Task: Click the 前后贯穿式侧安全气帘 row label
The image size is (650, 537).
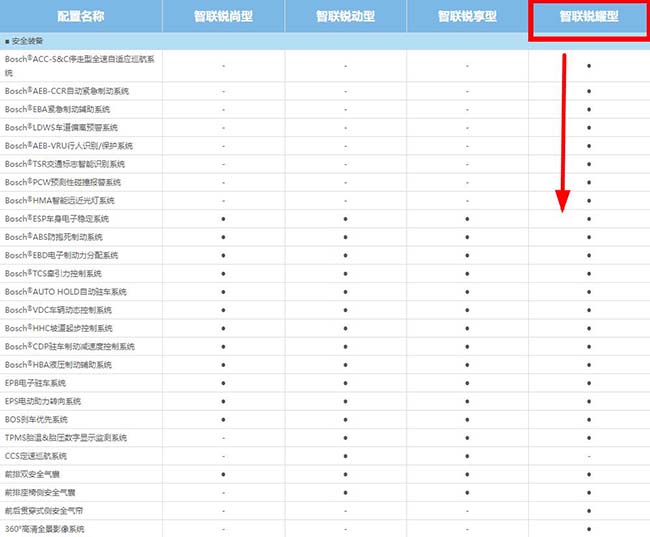Action: pyautogui.click(x=44, y=511)
